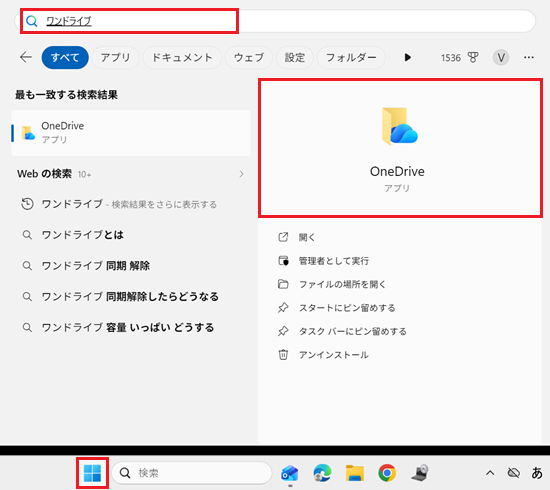Switch to the アプリ filter tab
Screen dimensions: 550x490
115,57
